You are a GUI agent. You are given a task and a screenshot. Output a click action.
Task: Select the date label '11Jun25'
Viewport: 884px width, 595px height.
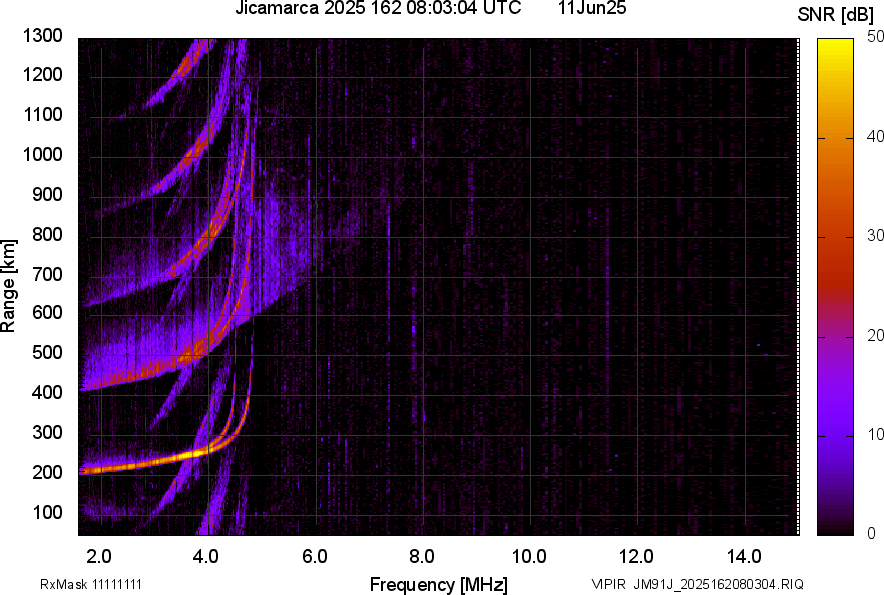pyautogui.click(x=592, y=8)
